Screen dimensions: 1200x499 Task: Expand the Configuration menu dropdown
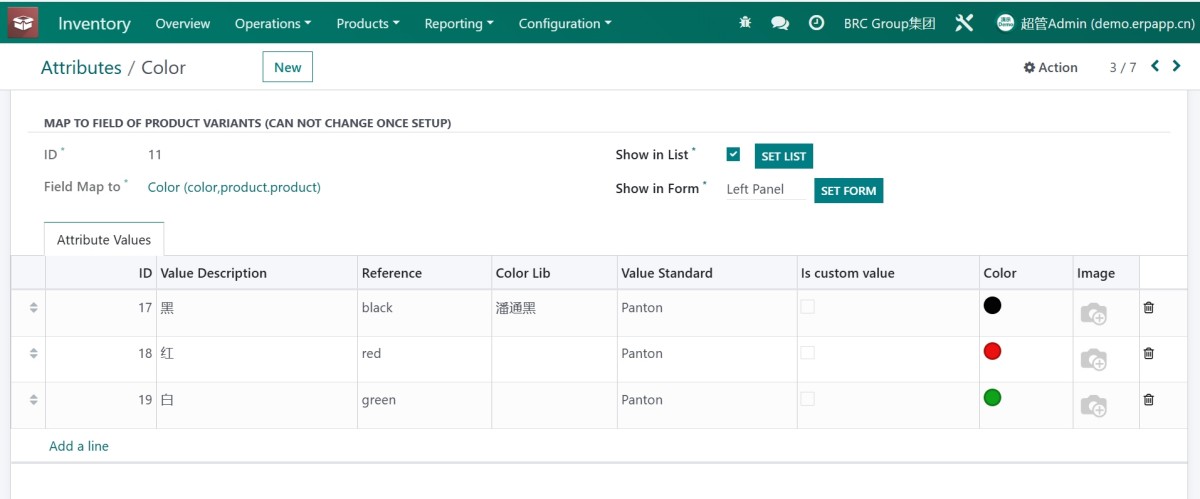coord(564,23)
